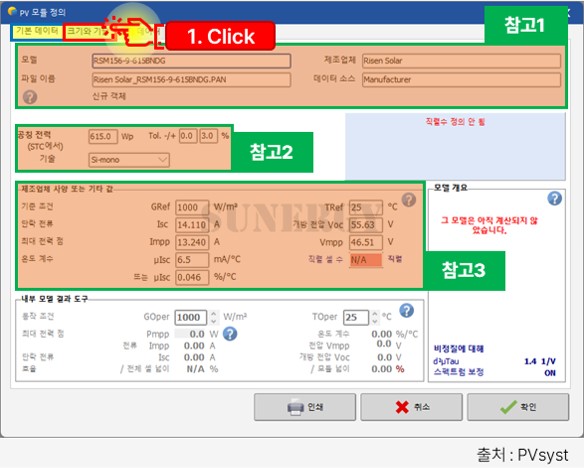Click the Isc 14.110 input field
Screen dimensions: 584x468
192,225
